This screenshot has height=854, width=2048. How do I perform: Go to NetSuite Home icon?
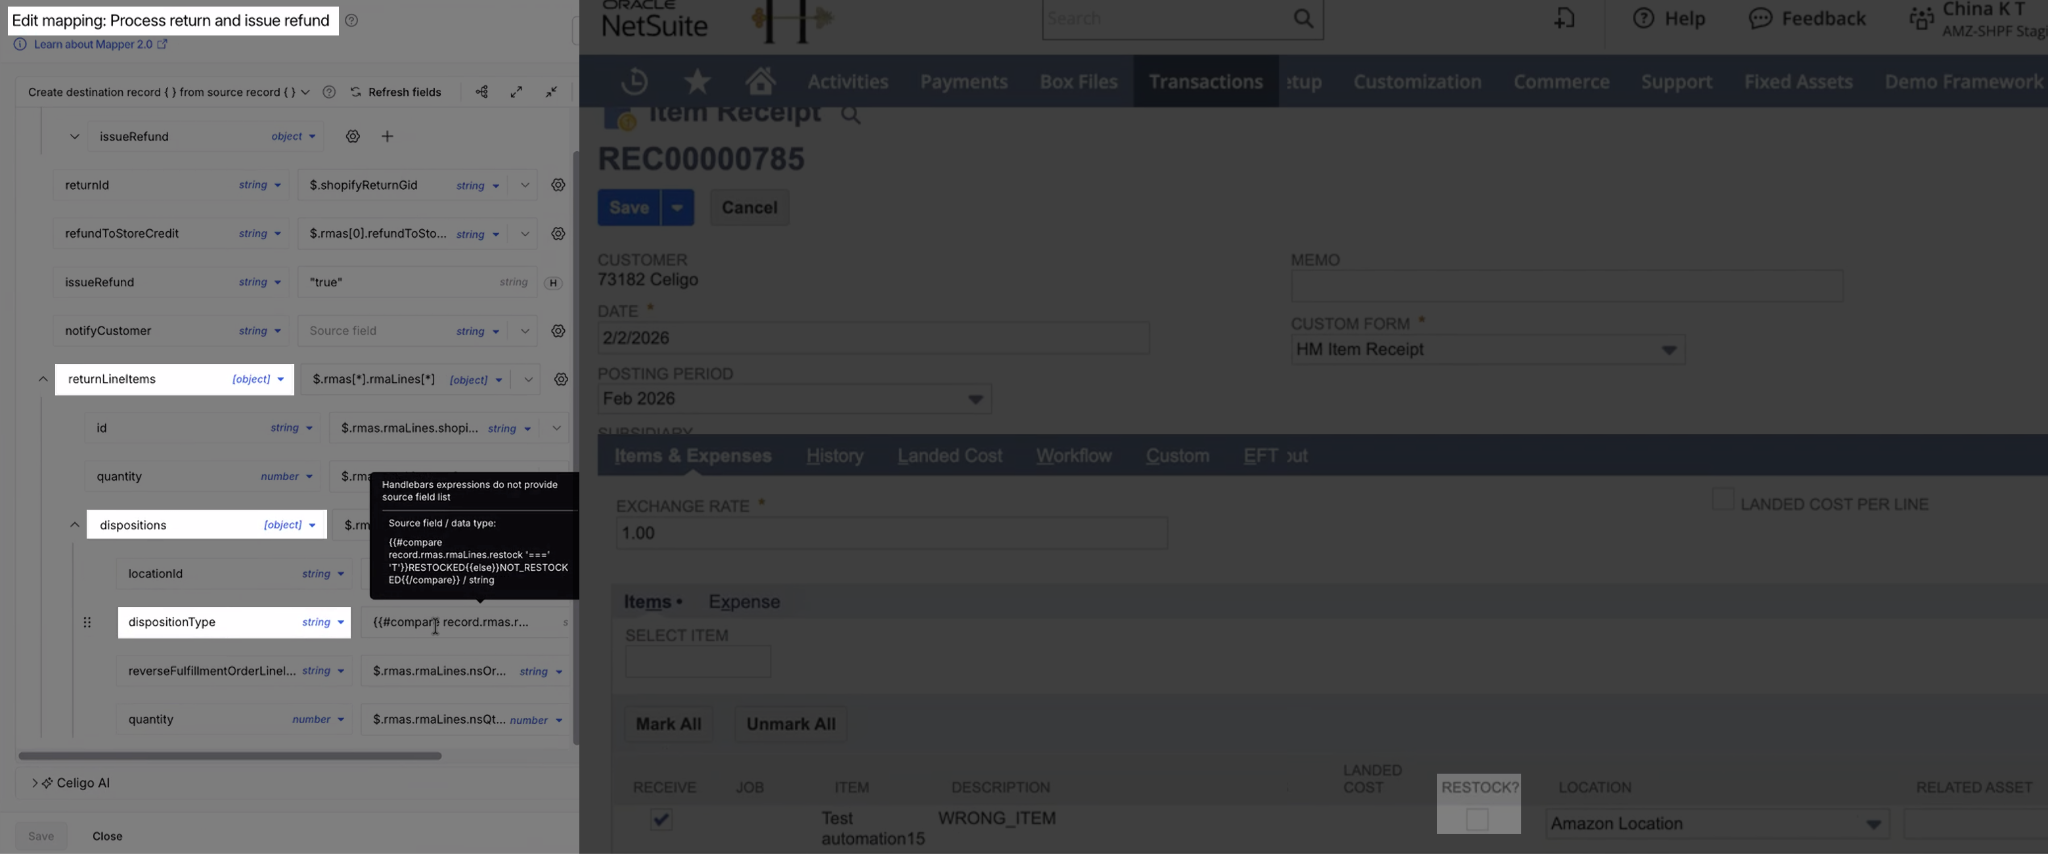click(760, 81)
